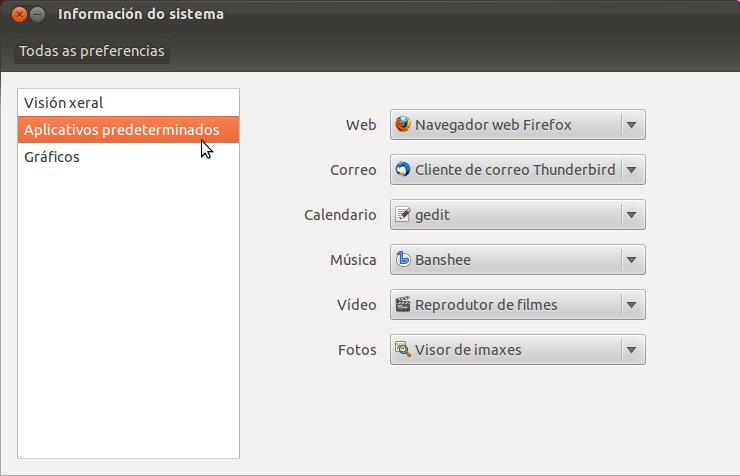Click the Música label
This screenshot has height=476, width=740.
353,260
